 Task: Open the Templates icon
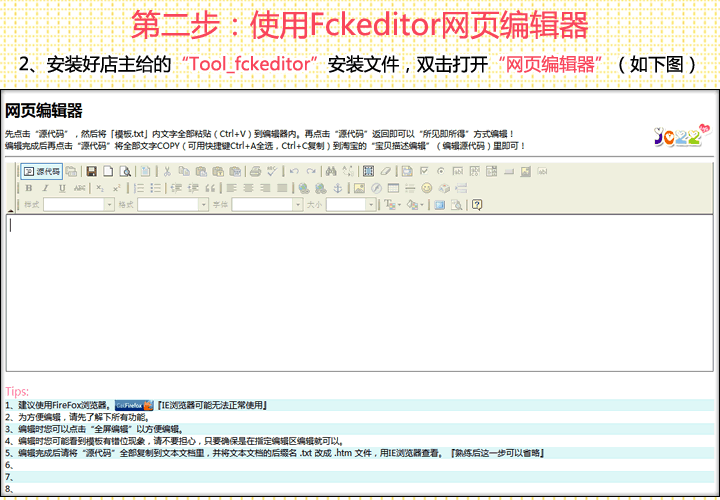(x=145, y=171)
